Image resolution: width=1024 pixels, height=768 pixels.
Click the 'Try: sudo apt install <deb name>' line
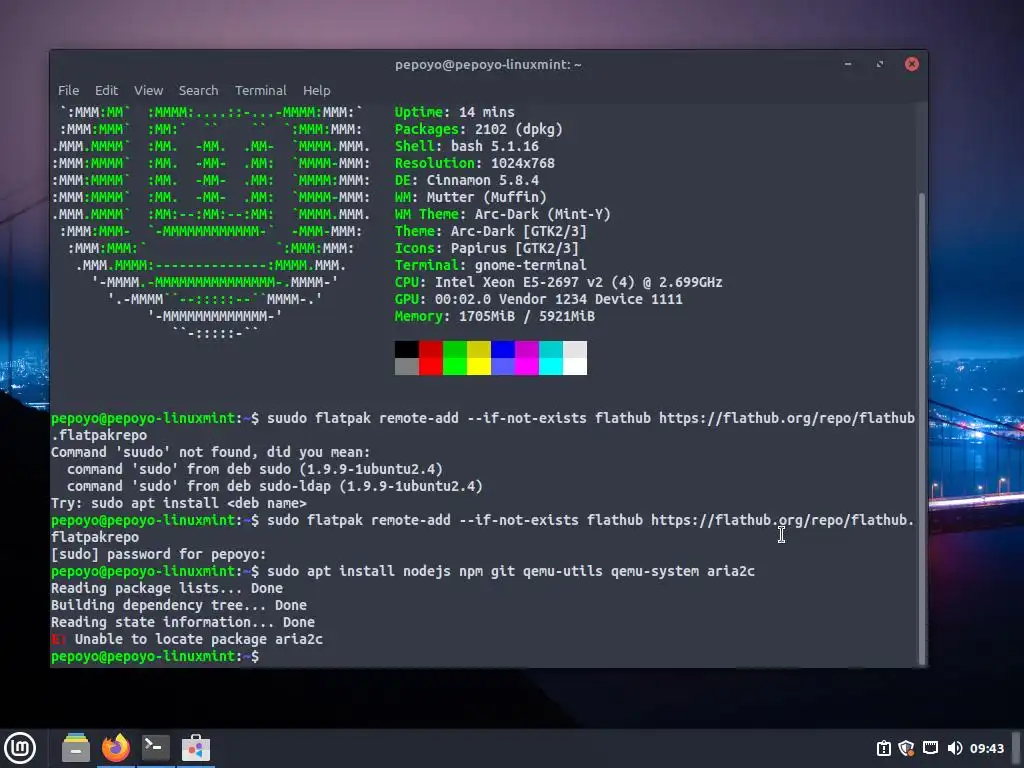coord(179,504)
